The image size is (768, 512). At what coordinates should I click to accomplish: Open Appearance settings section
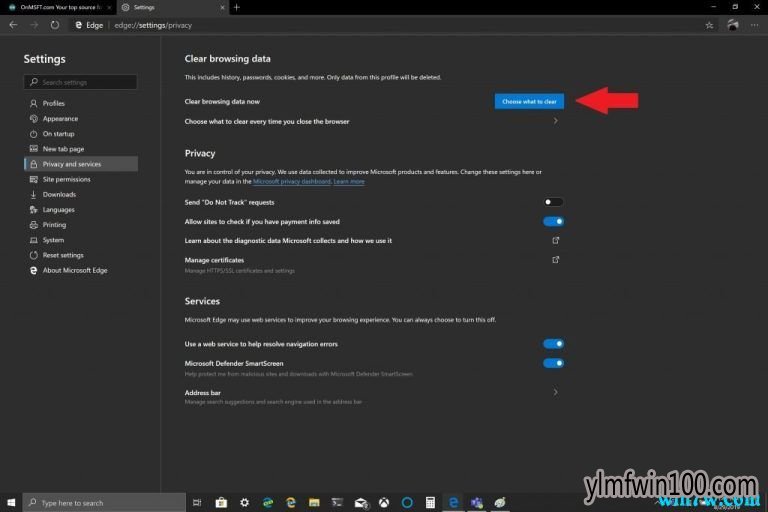81,119
